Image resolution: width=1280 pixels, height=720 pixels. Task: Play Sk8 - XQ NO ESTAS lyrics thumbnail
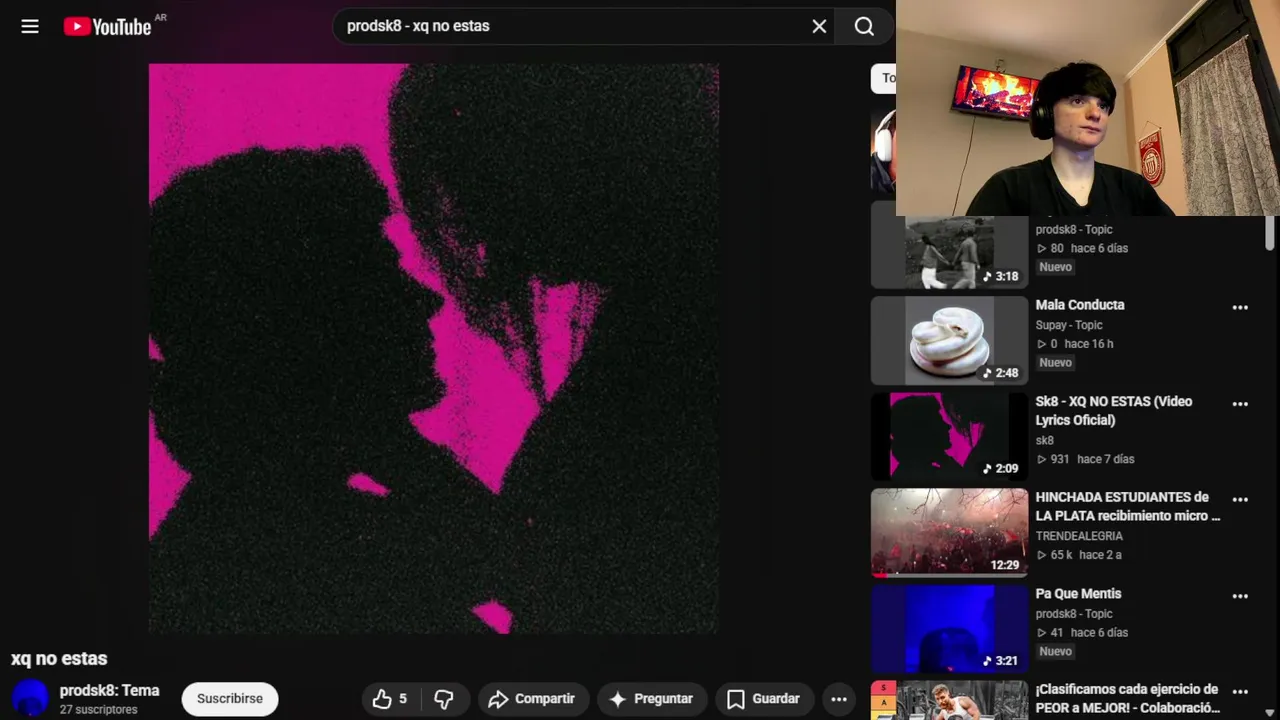point(949,436)
